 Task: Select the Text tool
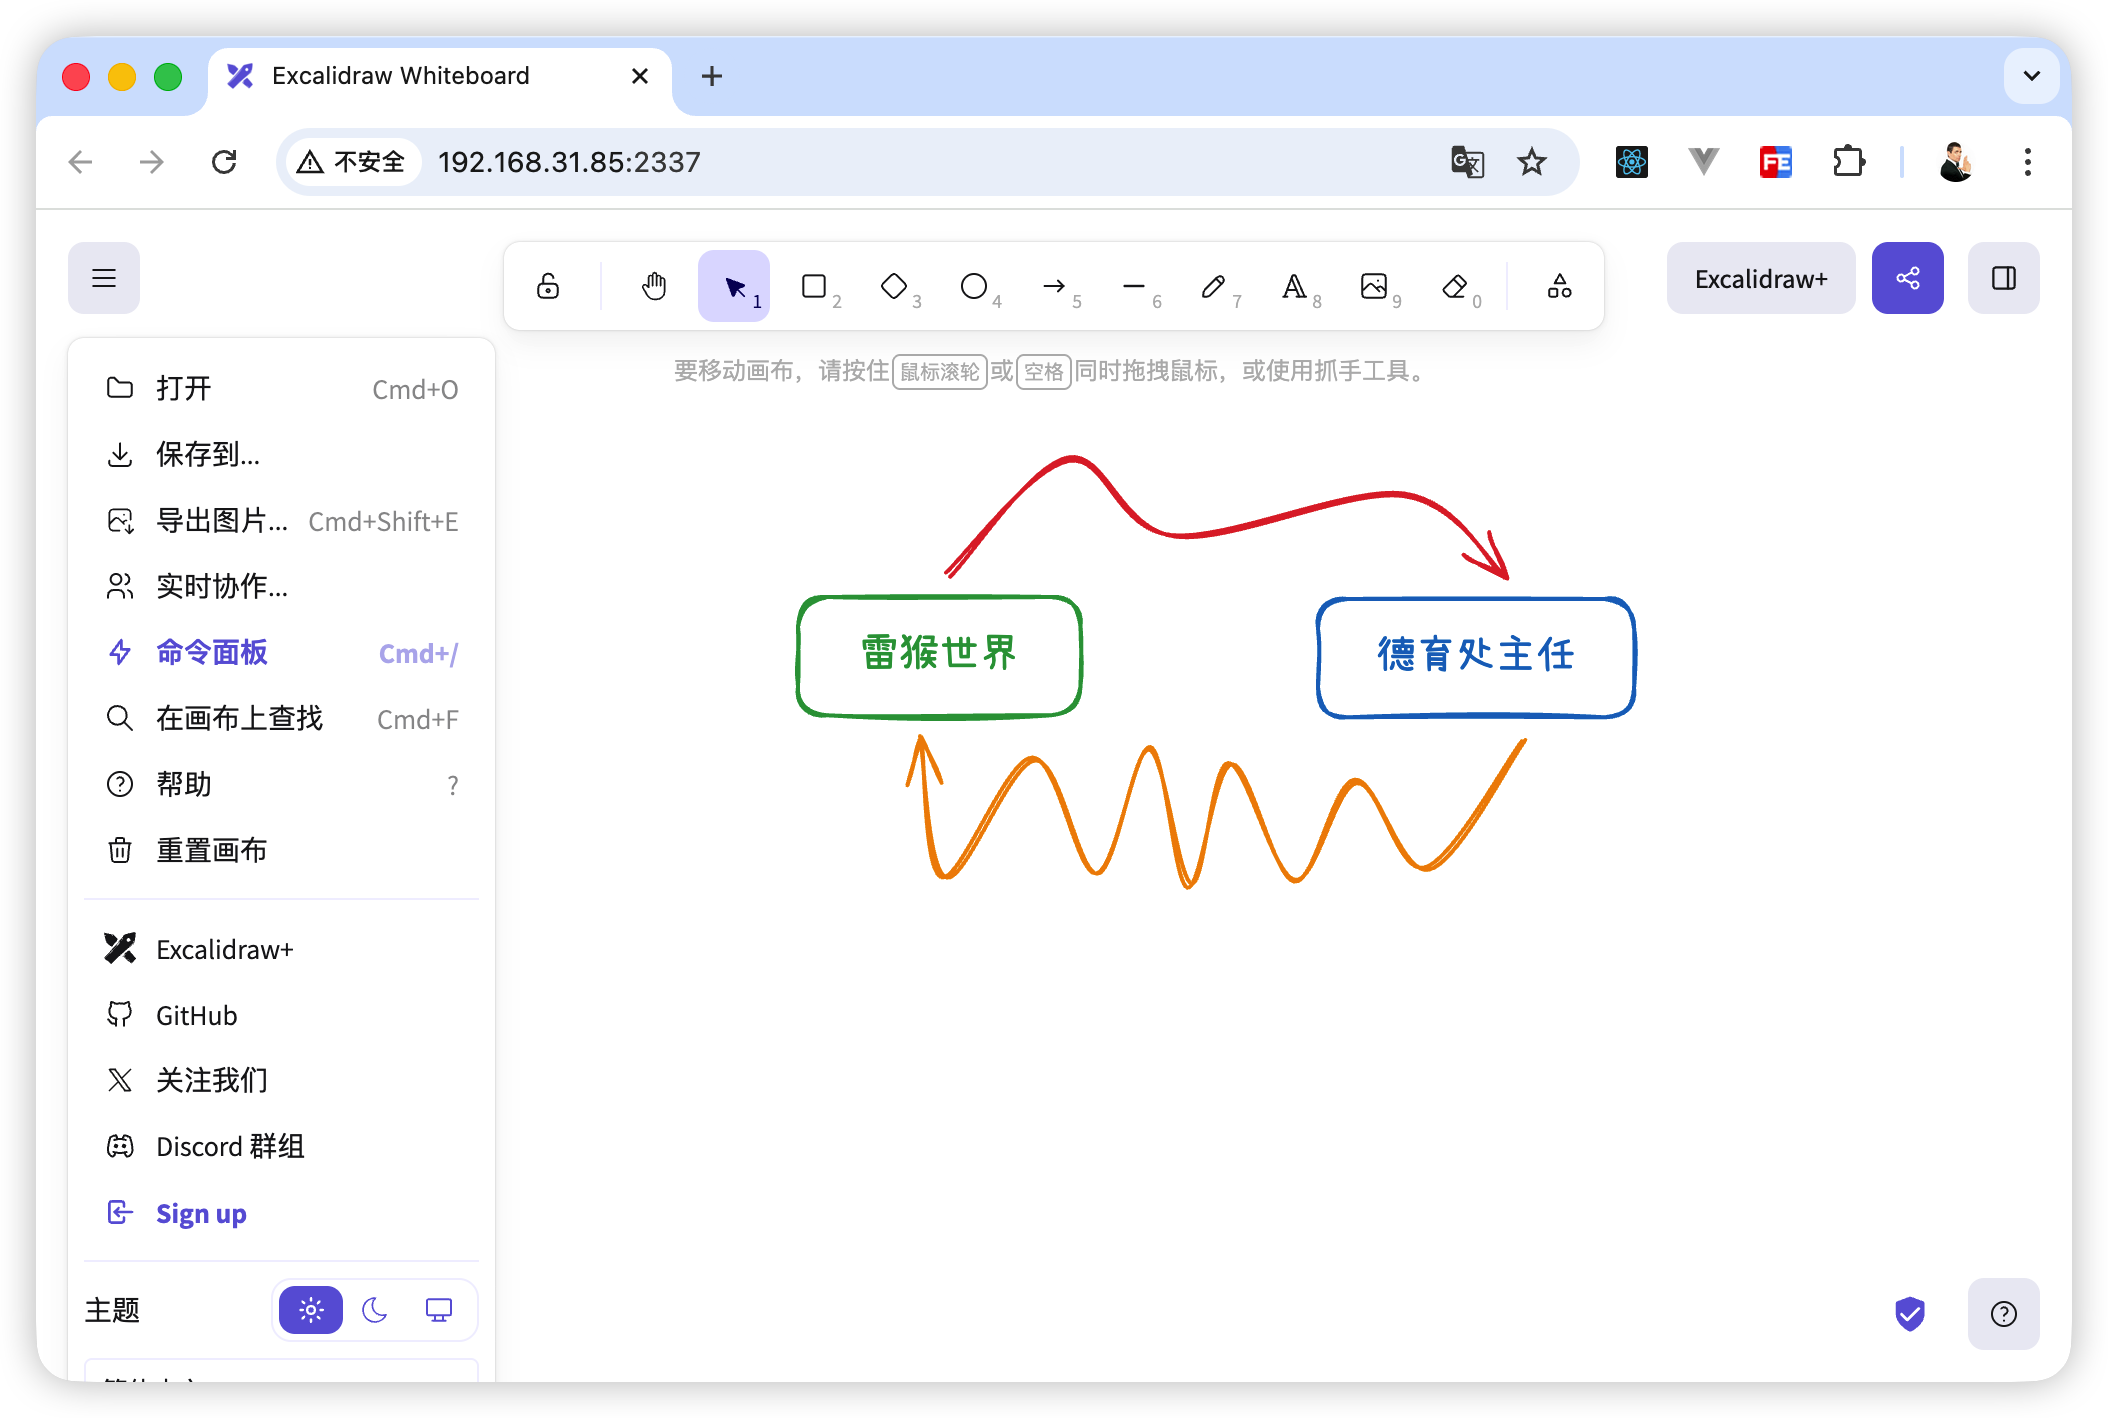[x=1294, y=286]
